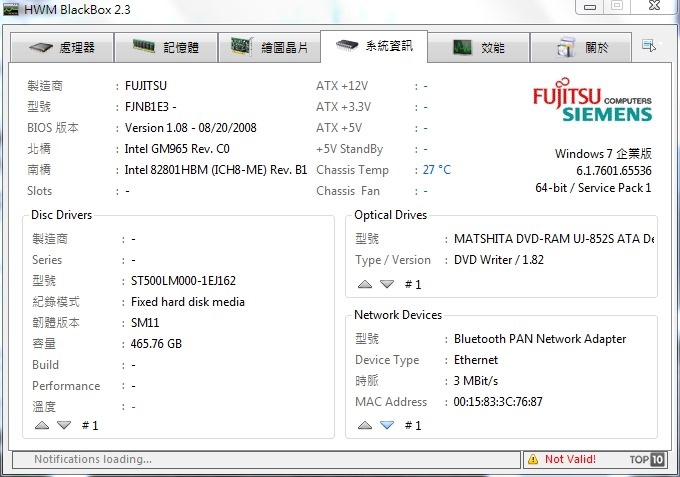Click the ATX +12V label
This screenshot has width=680, height=477.
pyautogui.click(x=342, y=86)
